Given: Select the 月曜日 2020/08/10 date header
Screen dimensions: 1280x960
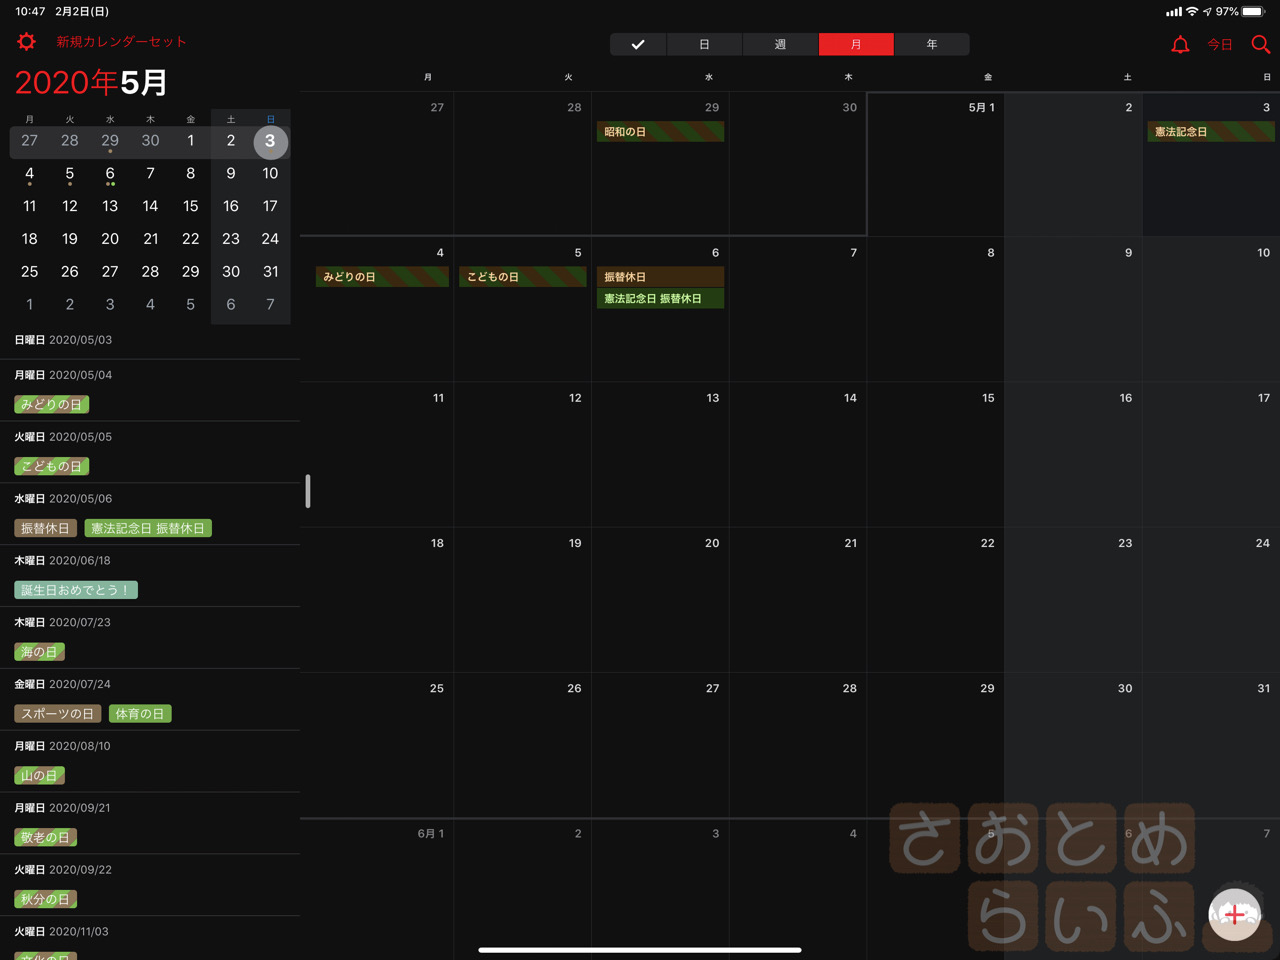Looking at the screenshot, I should pos(63,746).
